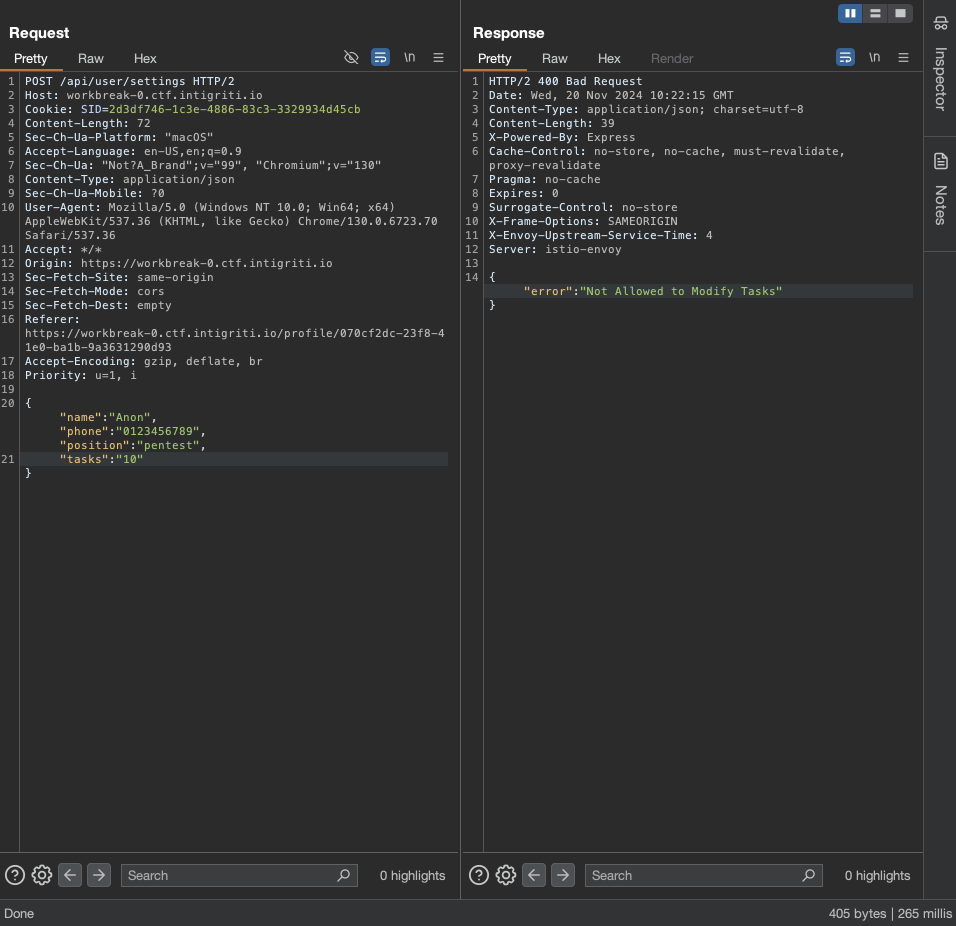Go to previous match in Request search
Image resolution: width=956 pixels, height=926 pixels.
tap(70, 875)
